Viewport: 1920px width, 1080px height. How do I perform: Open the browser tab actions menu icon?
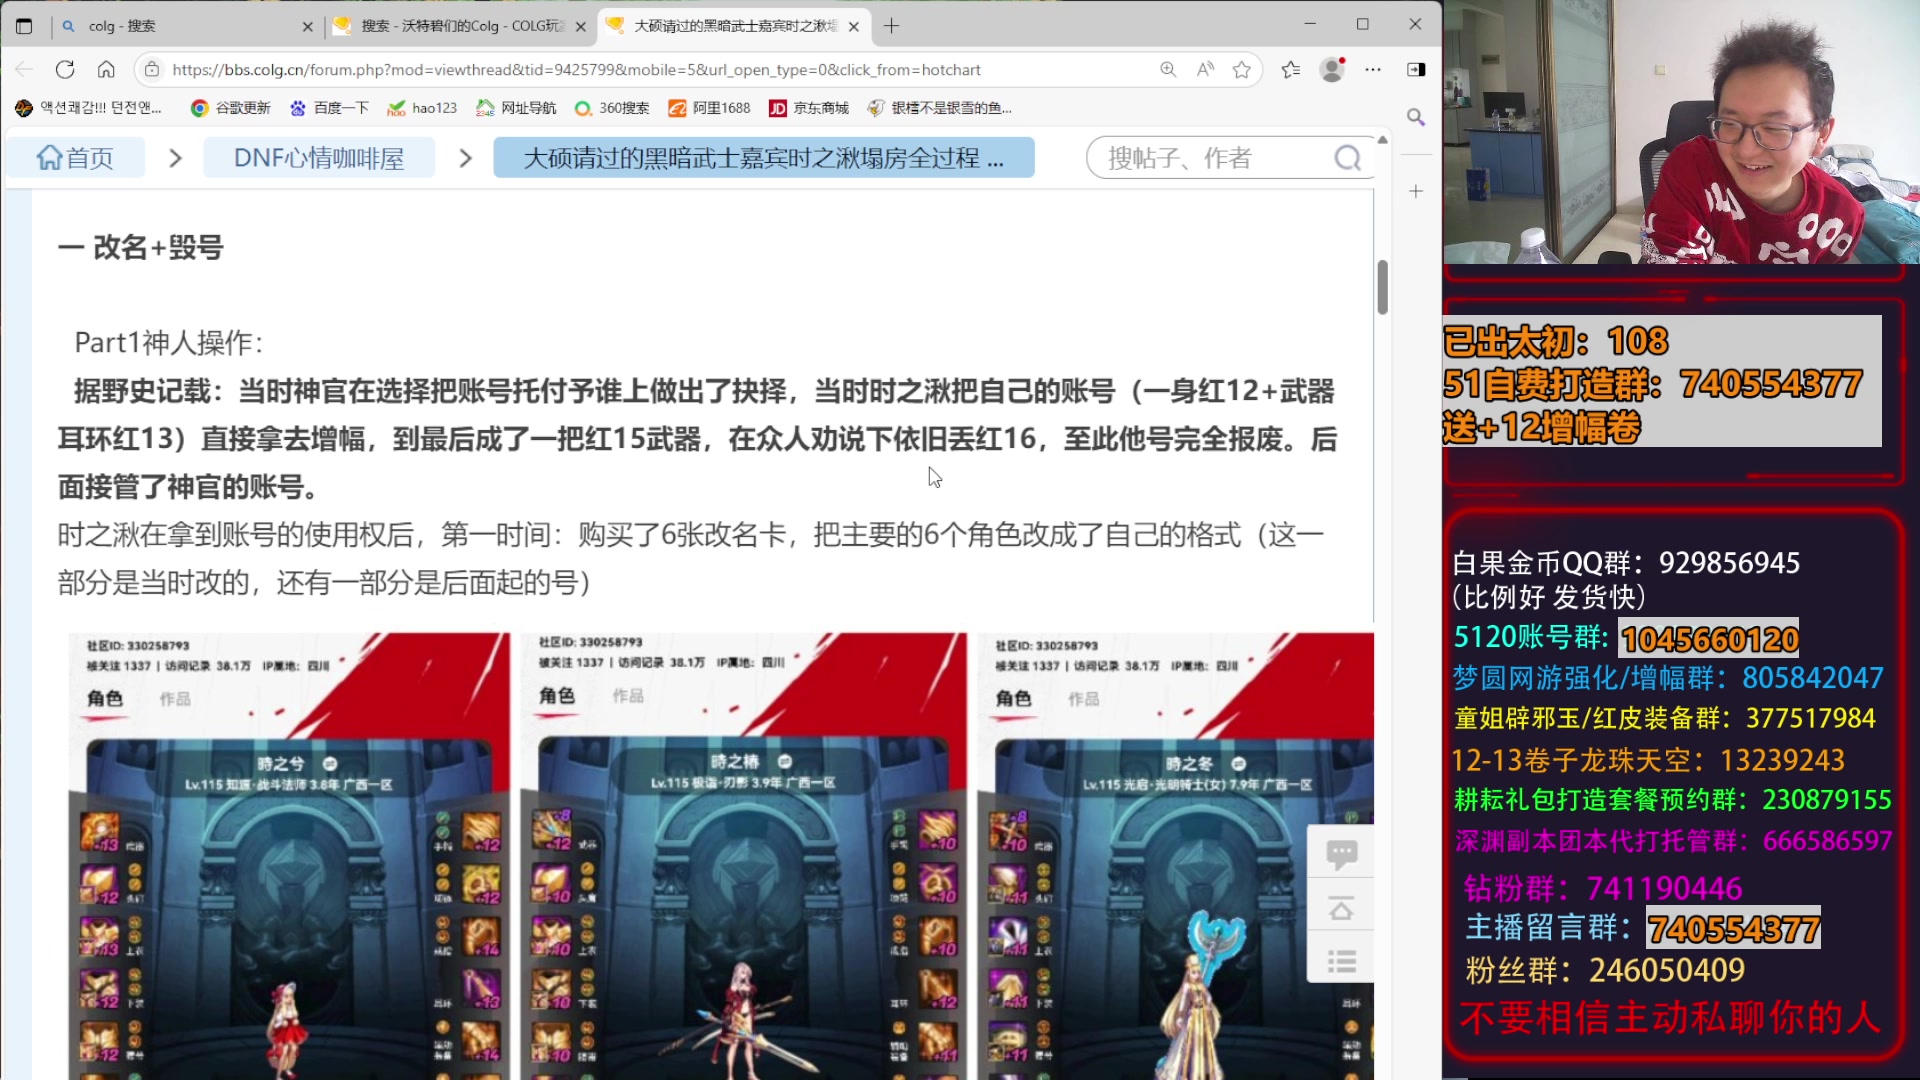[24, 26]
